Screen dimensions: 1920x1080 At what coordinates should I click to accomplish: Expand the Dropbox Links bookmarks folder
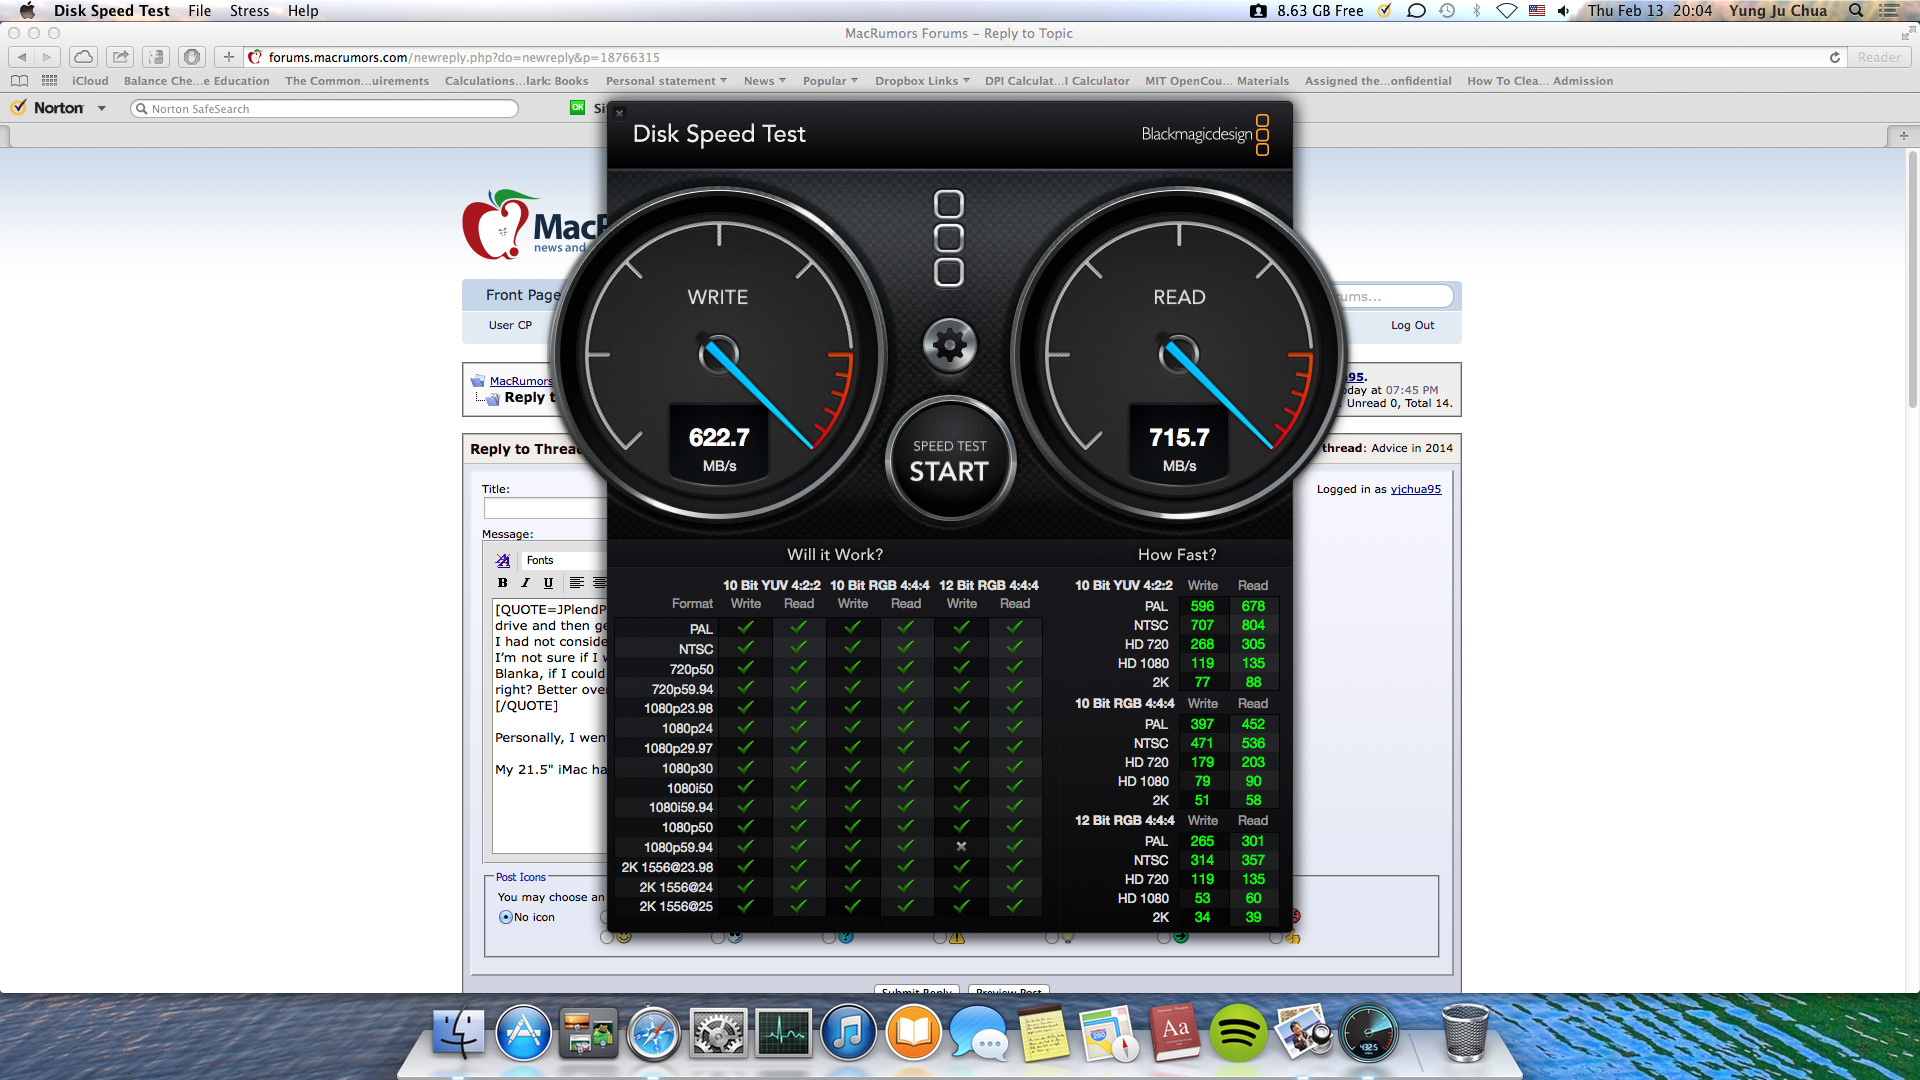click(x=922, y=81)
